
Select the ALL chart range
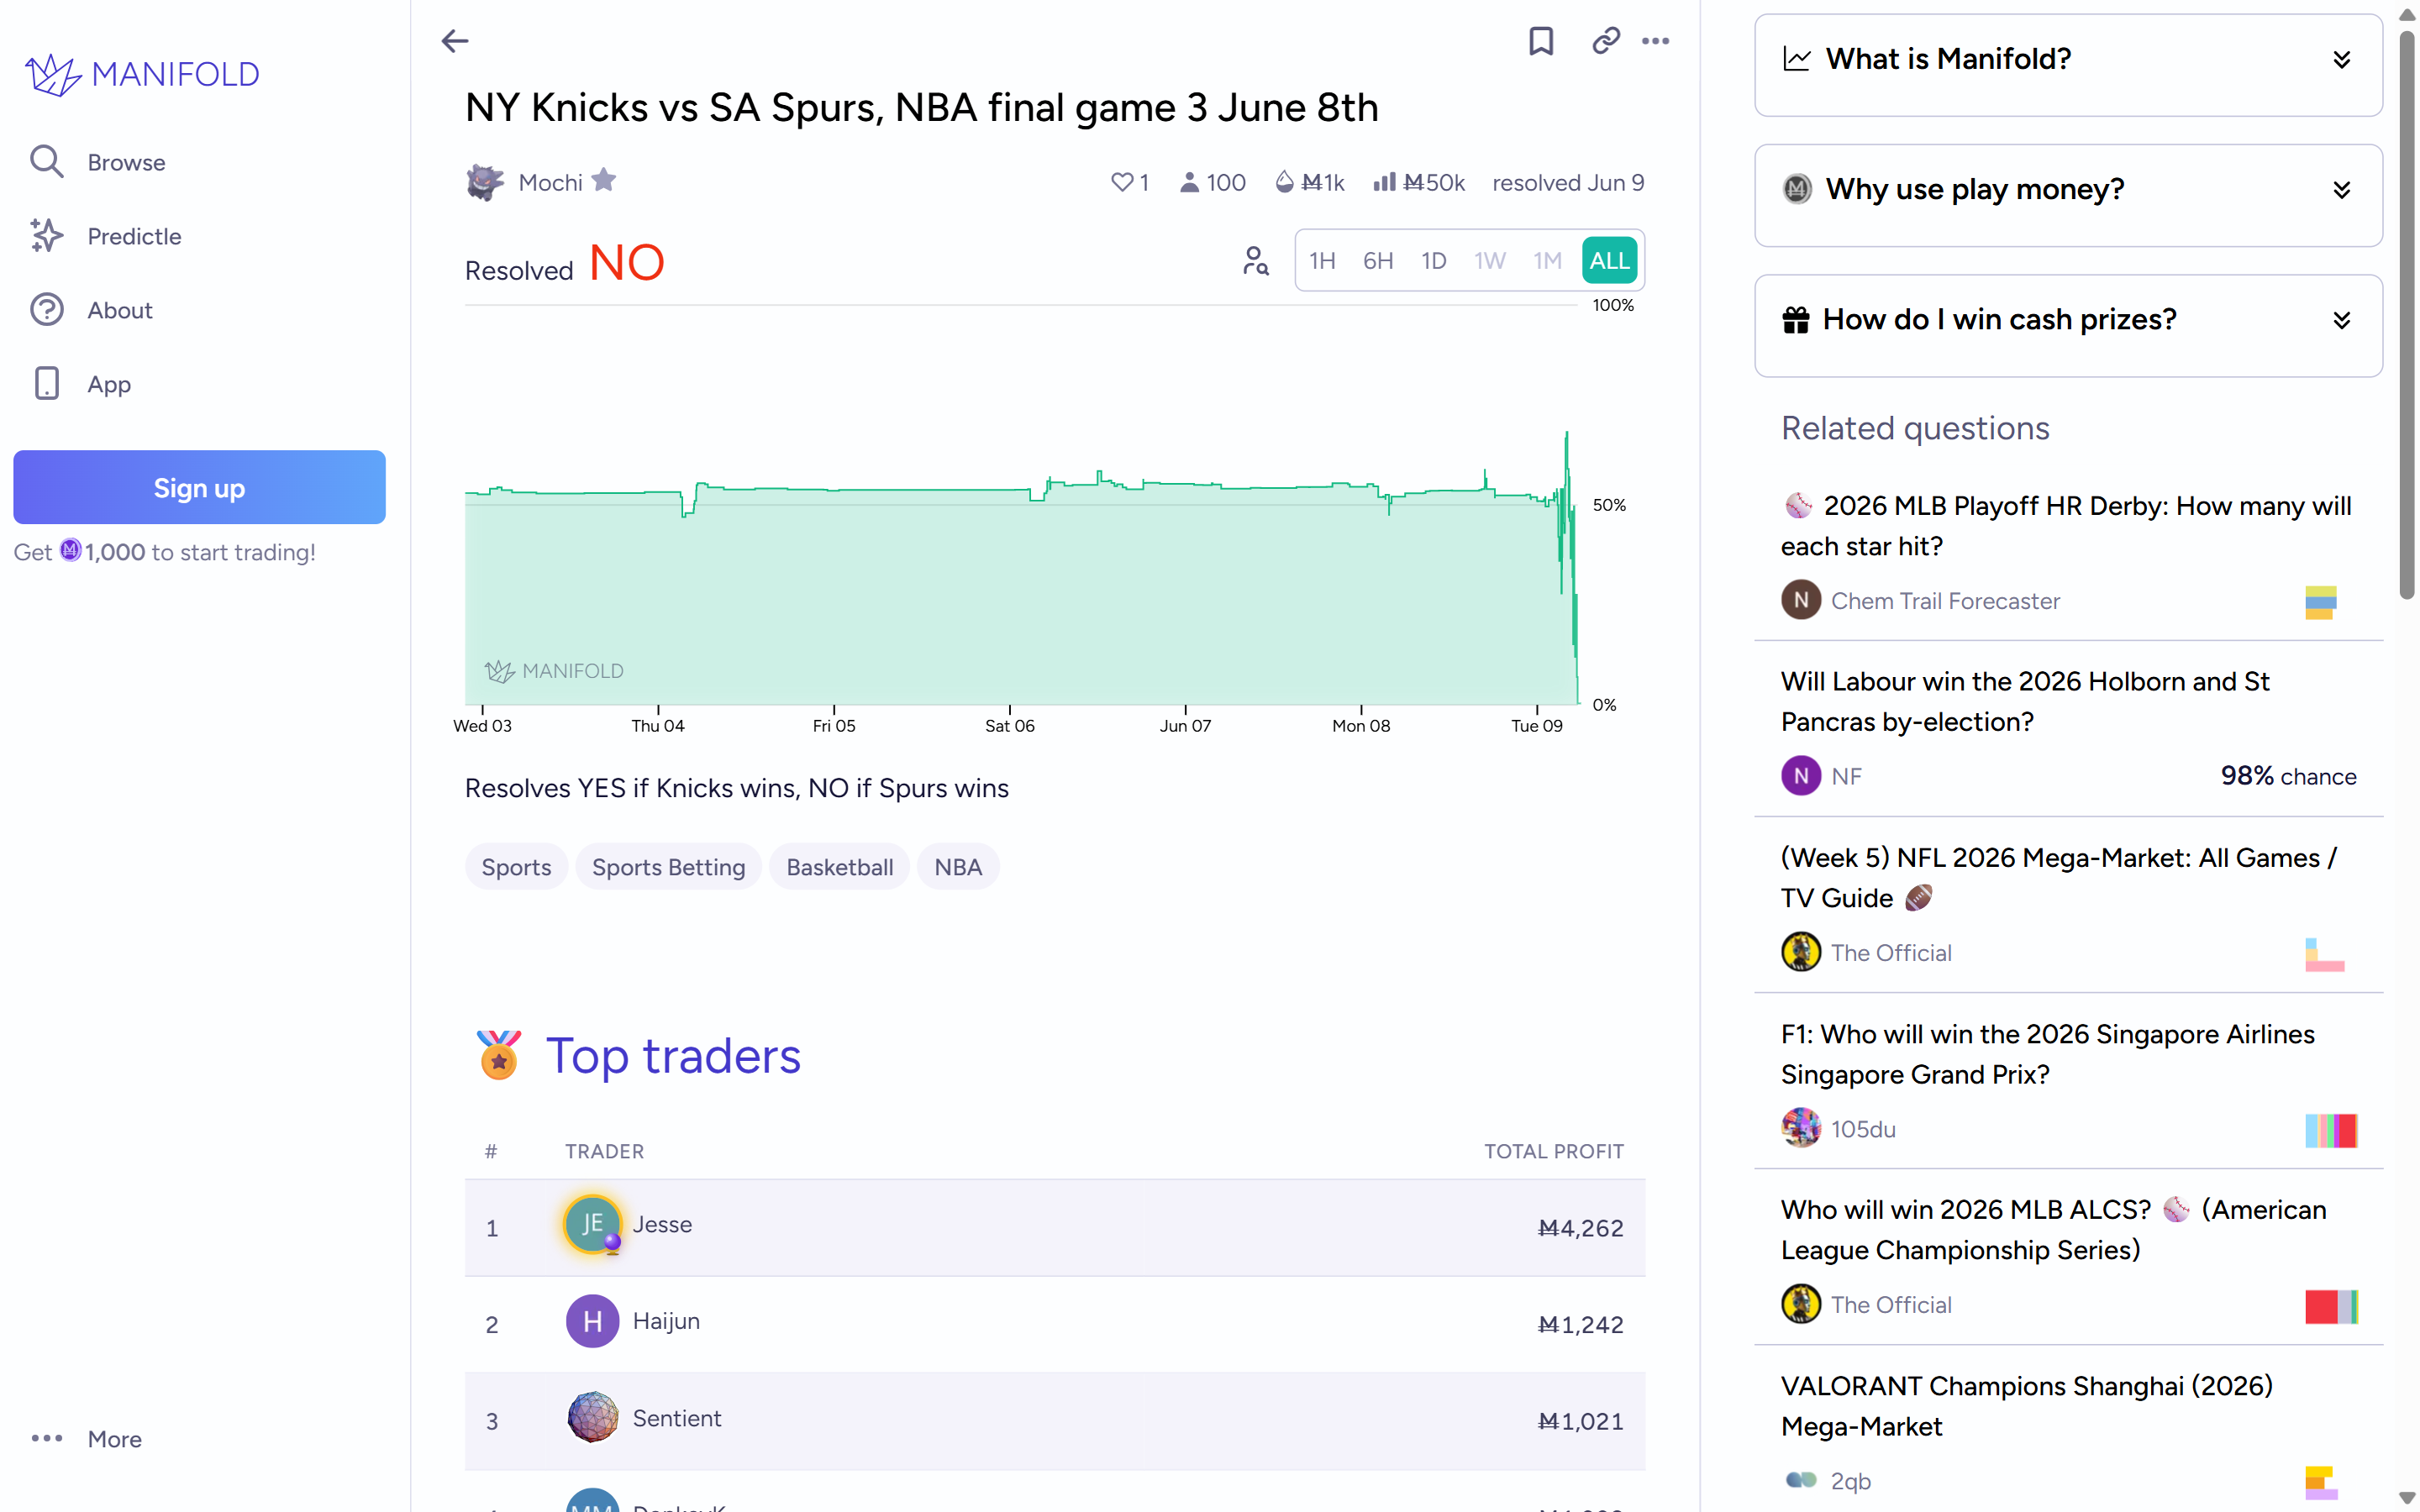tap(1609, 261)
